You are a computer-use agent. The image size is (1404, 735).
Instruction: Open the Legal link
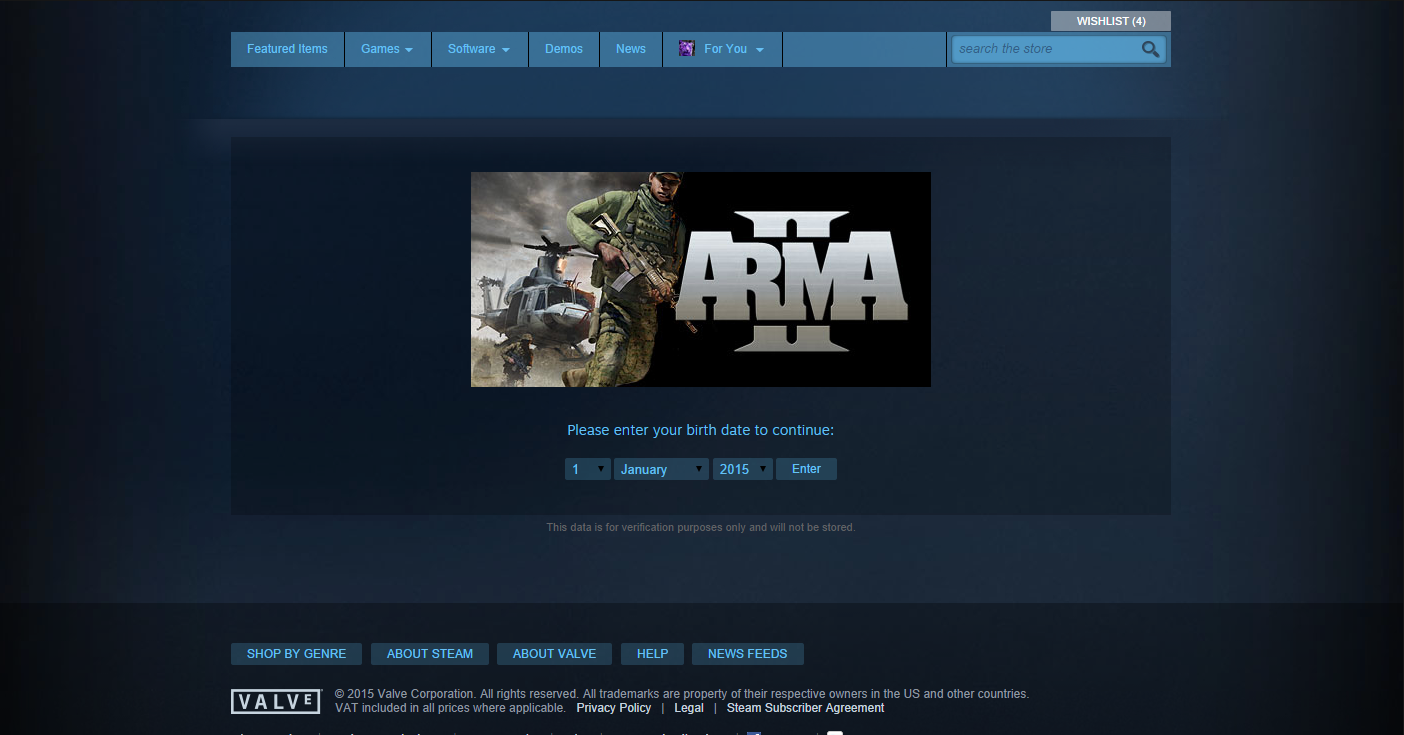click(689, 708)
